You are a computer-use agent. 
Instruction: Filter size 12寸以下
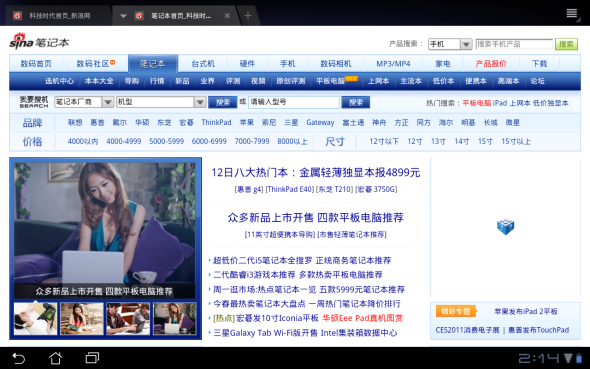click(384, 141)
